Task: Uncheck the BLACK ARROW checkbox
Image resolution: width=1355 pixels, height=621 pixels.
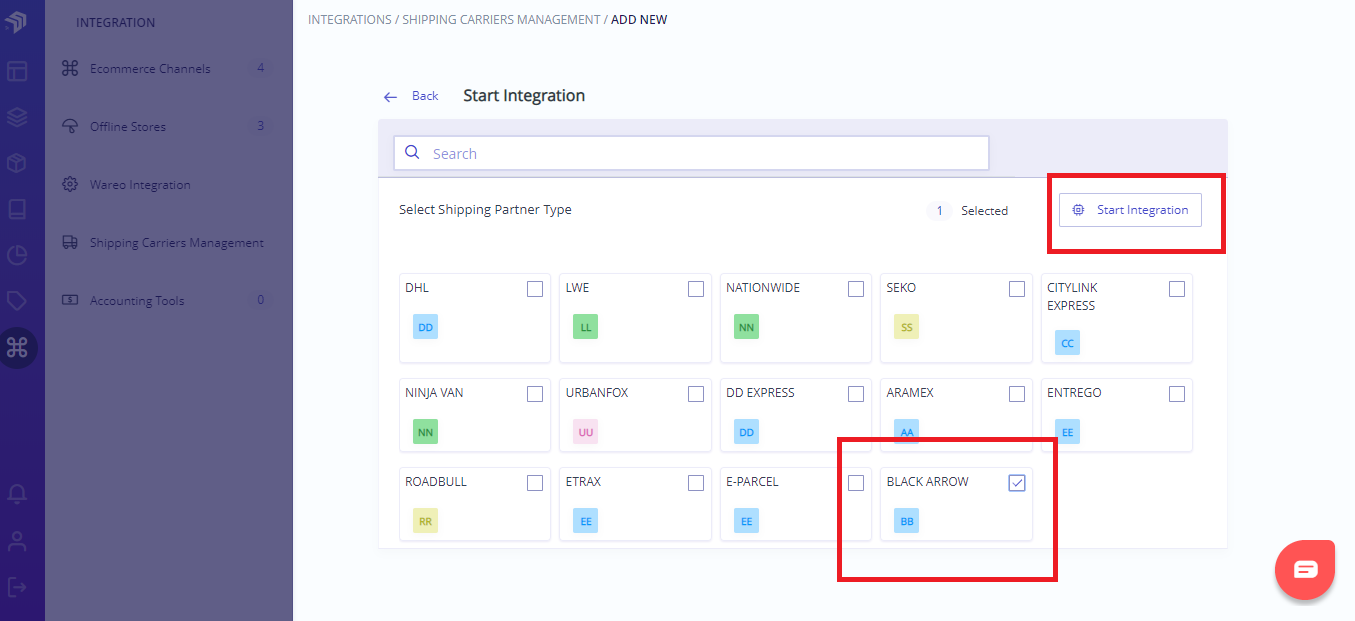Action: (1017, 483)
